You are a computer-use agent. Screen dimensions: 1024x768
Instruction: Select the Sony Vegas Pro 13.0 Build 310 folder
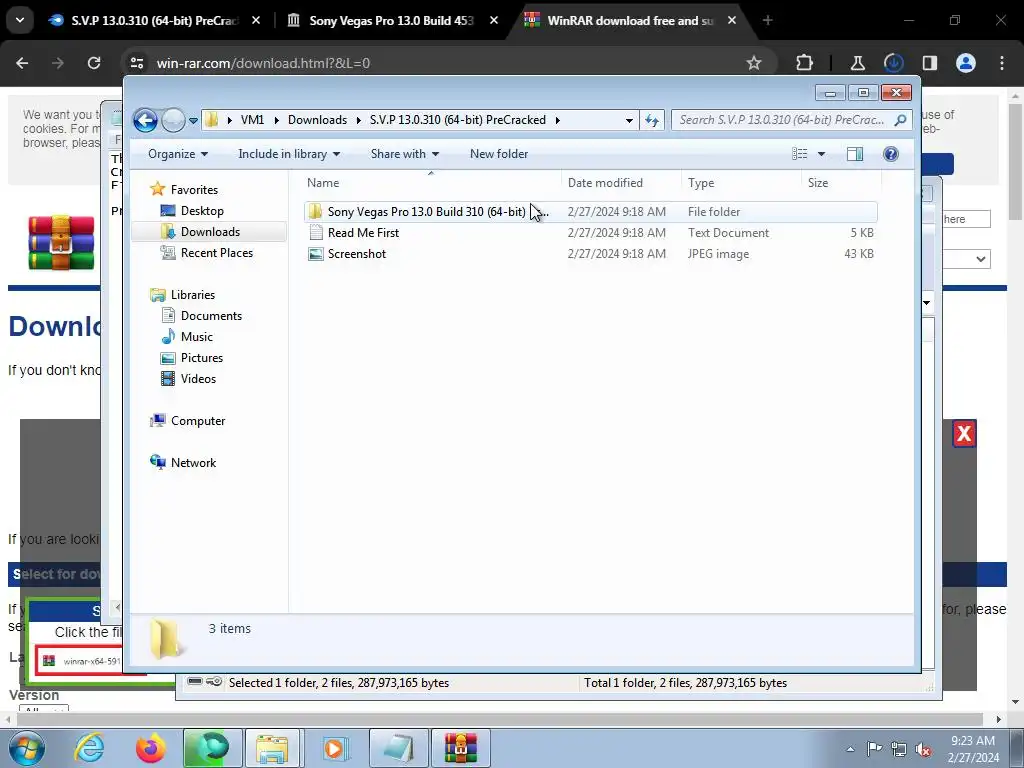(x=590, y=212)
